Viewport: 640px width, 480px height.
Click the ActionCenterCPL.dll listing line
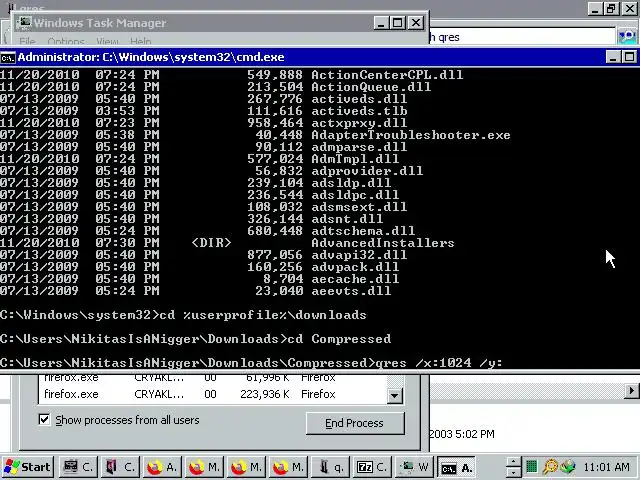(231, 75)
